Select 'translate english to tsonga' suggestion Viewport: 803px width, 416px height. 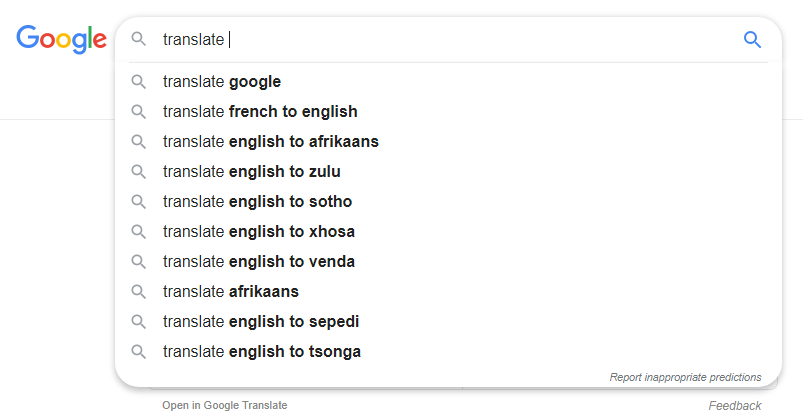click(x=261, y=352)
